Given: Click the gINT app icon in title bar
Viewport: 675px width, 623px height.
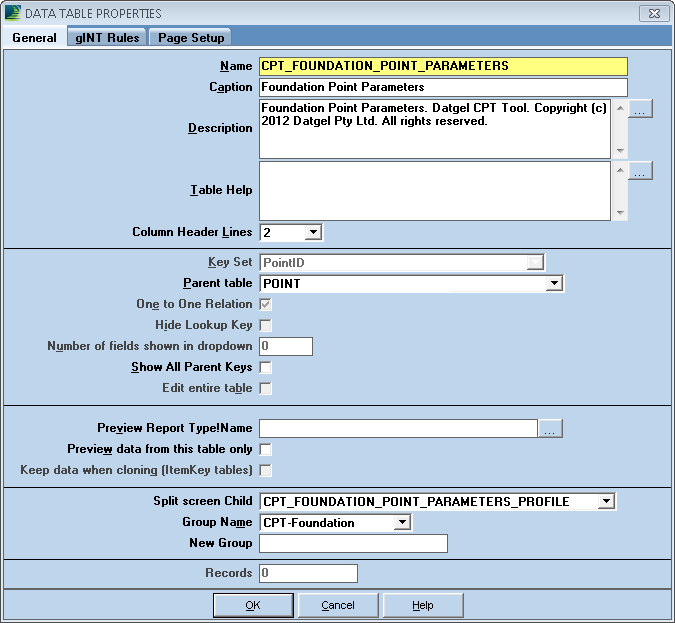Looking at the screenshot, I should coord(13,13).
